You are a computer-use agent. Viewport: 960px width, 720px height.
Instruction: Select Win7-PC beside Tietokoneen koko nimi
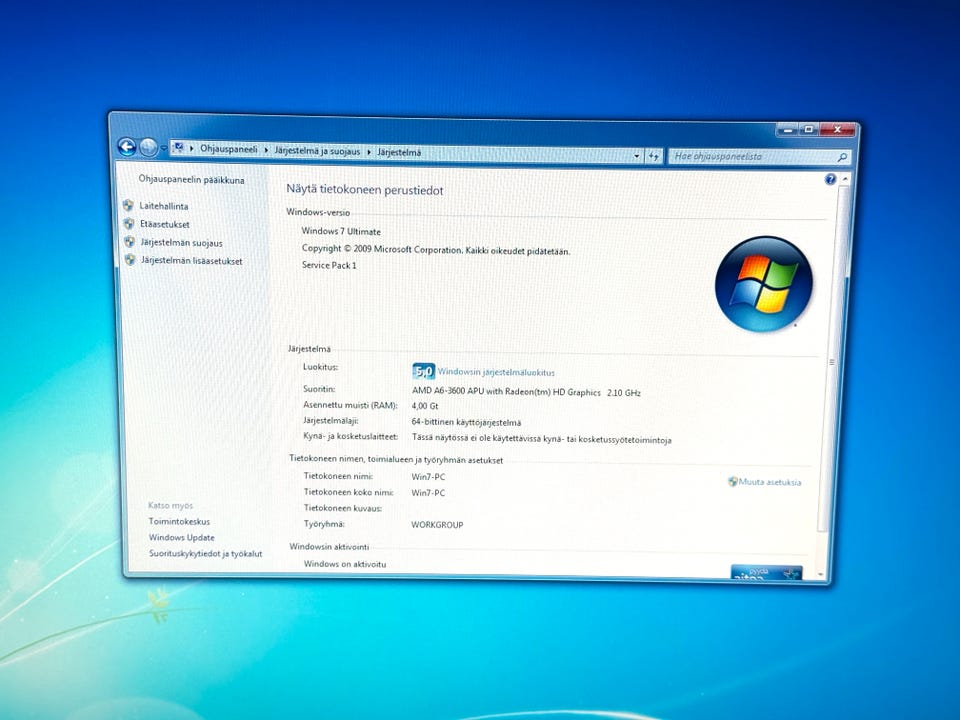click(428, 493)
